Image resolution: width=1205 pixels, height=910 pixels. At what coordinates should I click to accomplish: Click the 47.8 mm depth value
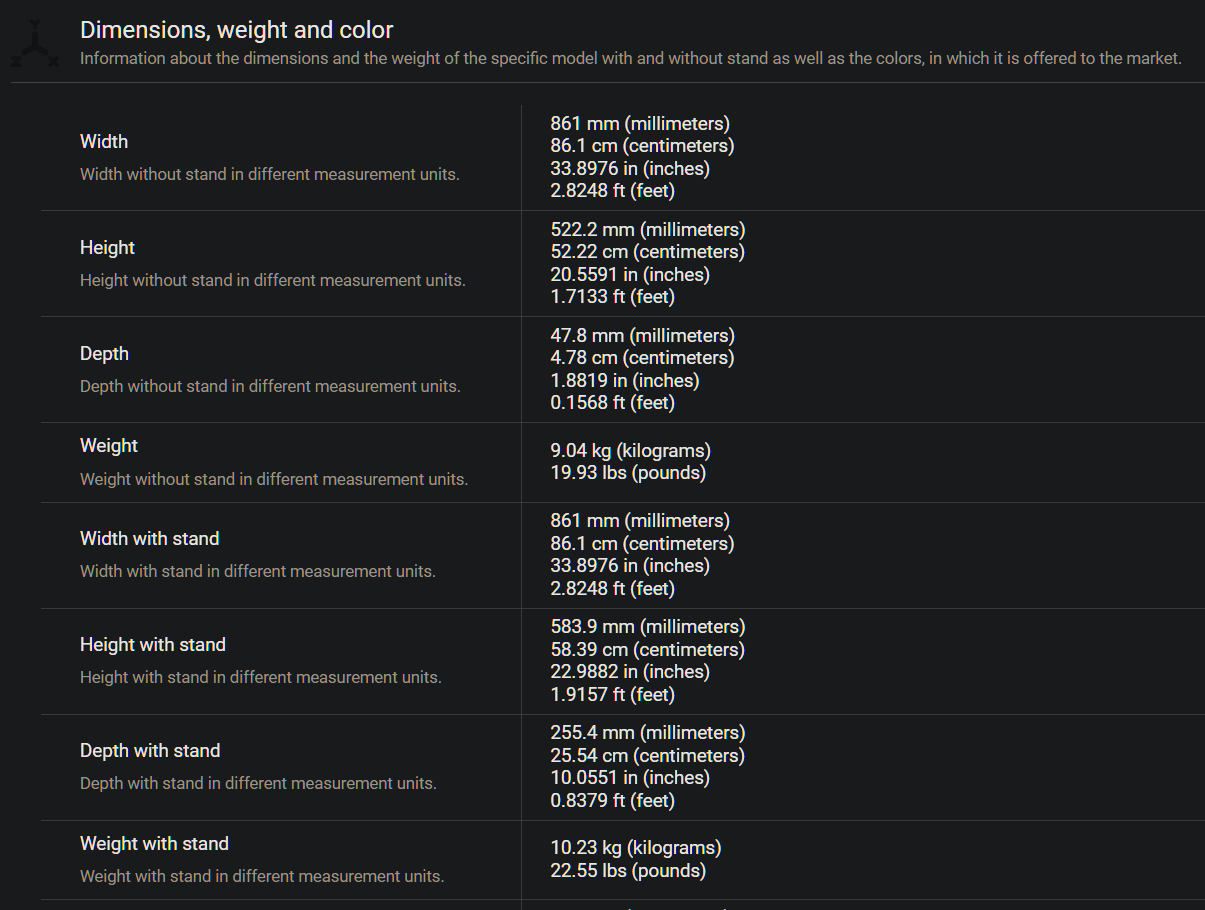tap(643, 336)
